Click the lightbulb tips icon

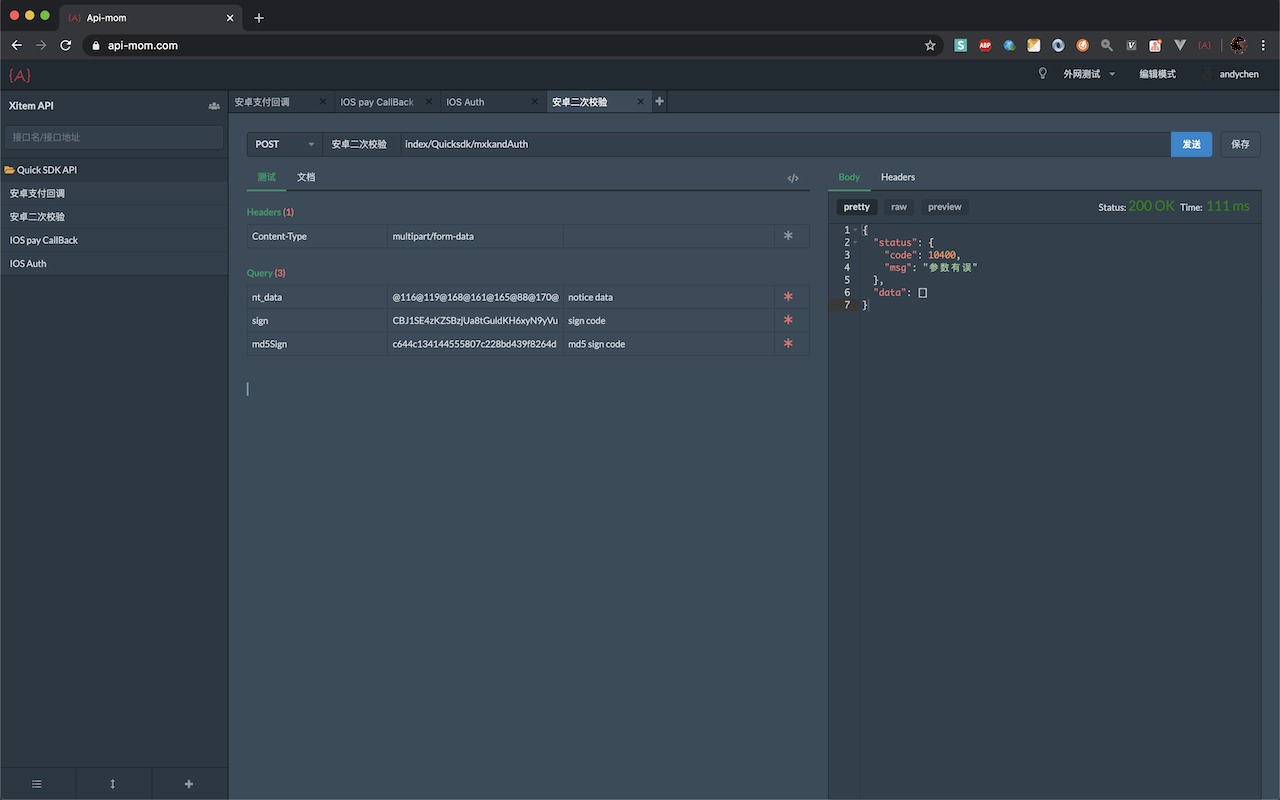1042,74
